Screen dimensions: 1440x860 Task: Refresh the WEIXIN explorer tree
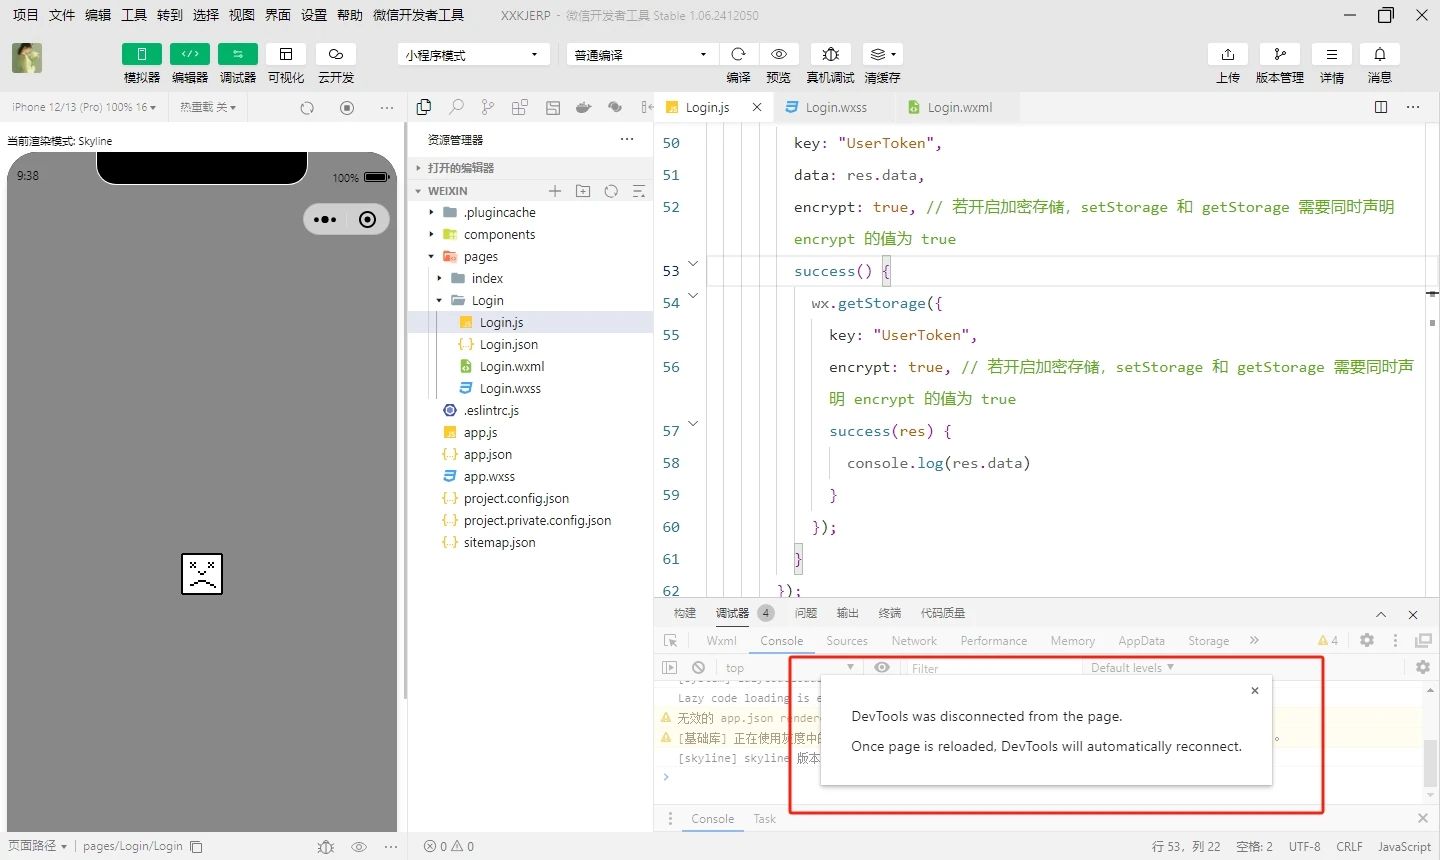pos(611,191)
